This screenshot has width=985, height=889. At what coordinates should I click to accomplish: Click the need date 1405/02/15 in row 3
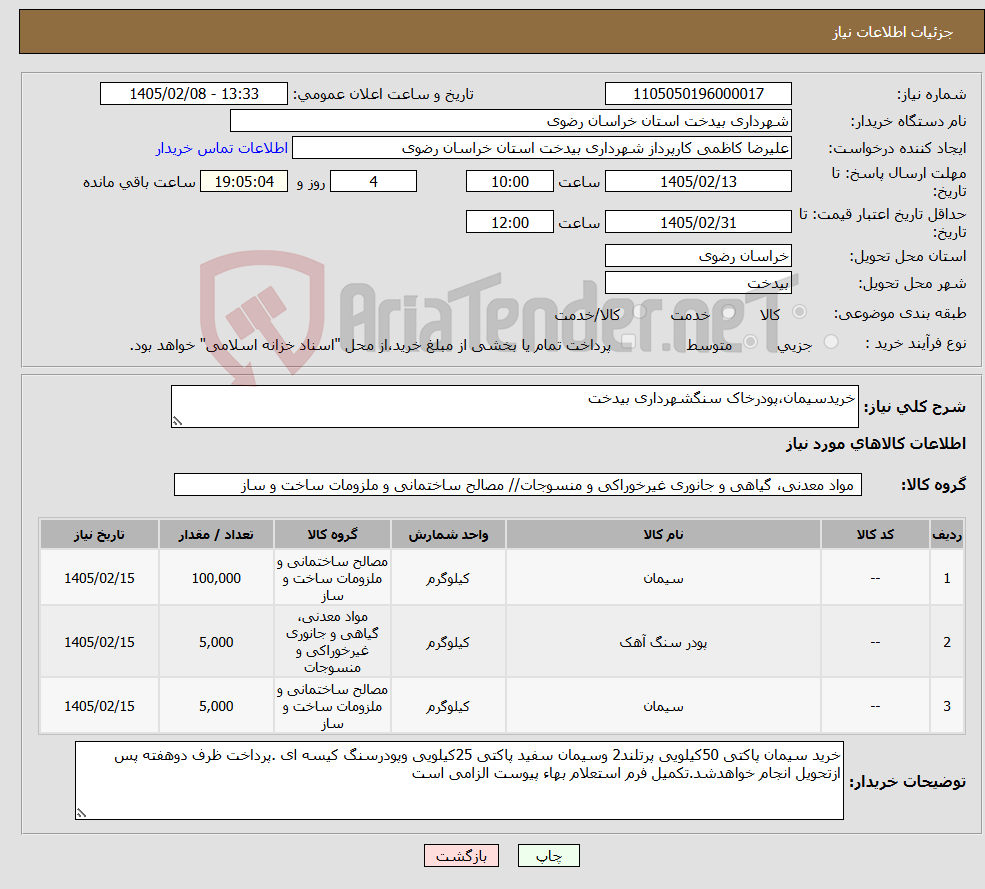(99, 706)
